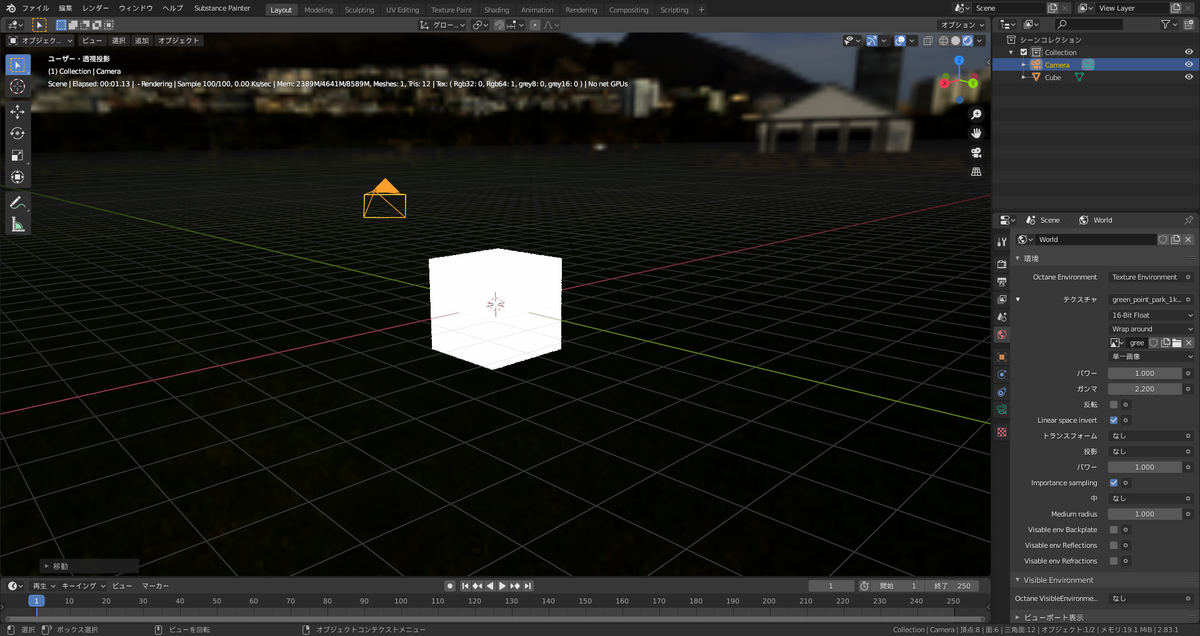This screenshot has width=1200, height=636.
Task: Click the new scene copy icon
Action: click(1052, 8)
